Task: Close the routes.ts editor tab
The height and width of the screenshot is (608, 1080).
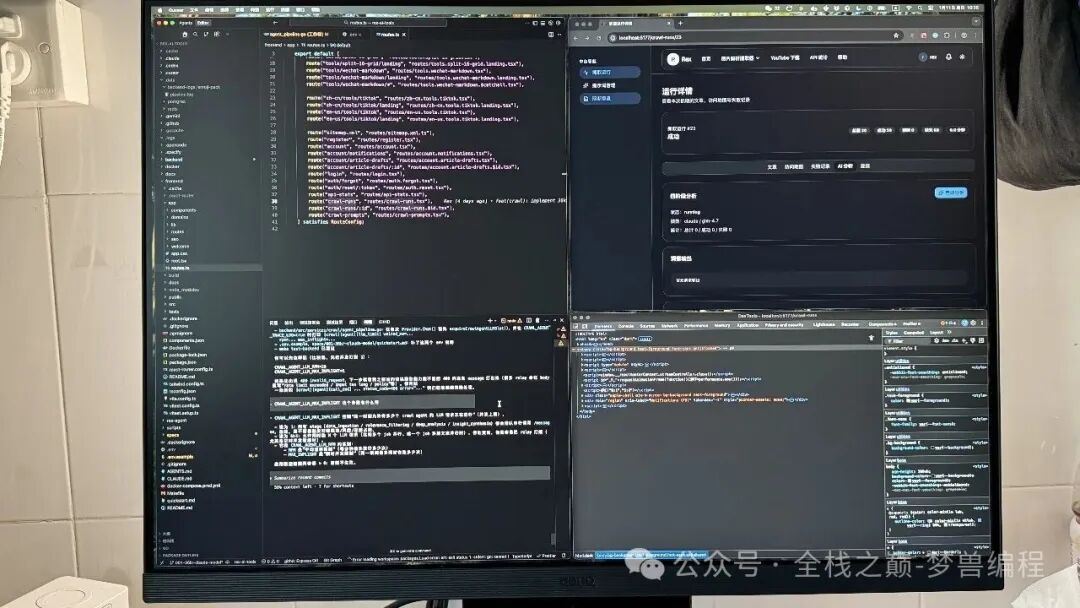Action: (x=404, y=34)
